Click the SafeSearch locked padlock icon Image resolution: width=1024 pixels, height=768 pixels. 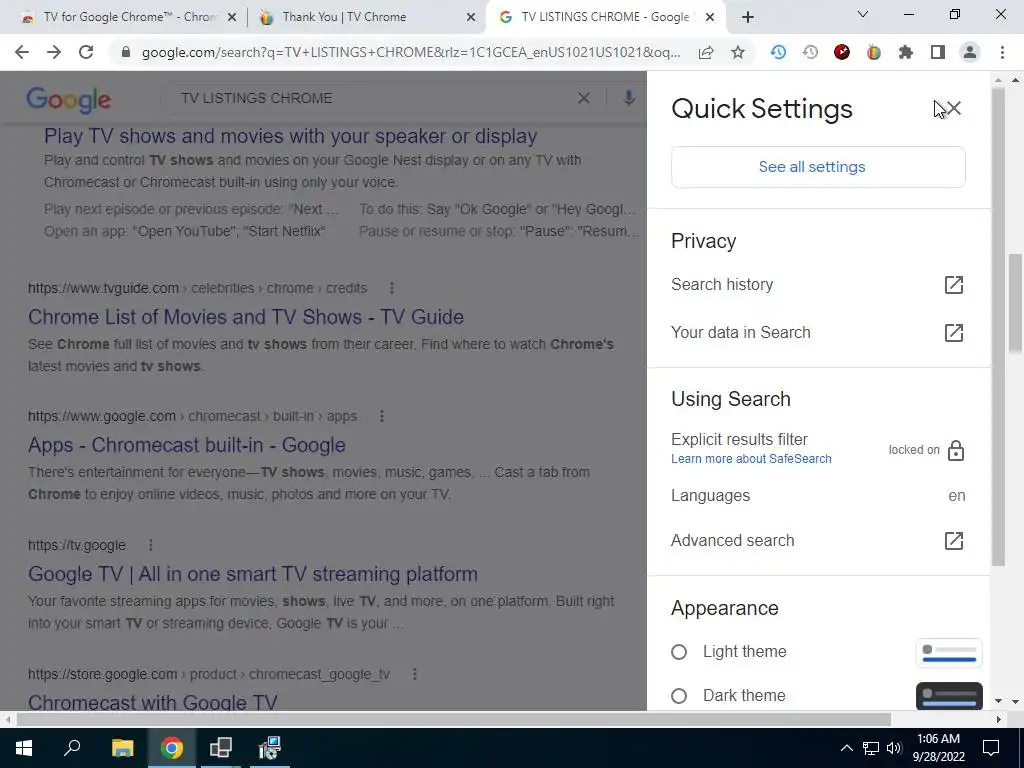[955, 450]
